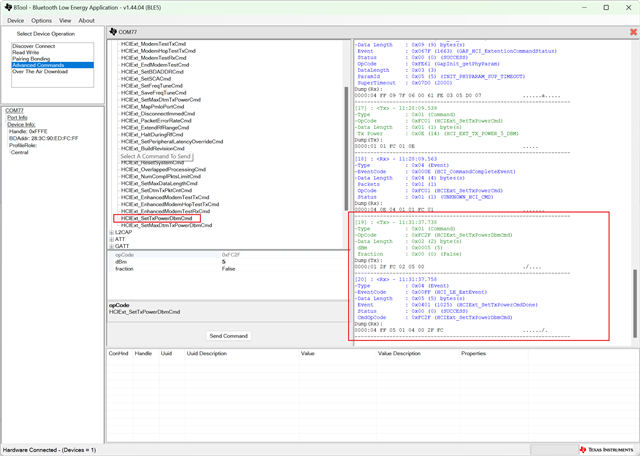Select HCIExt_SetMaxDtmTxPowerDbmCmd tree item

coord(167,225)
